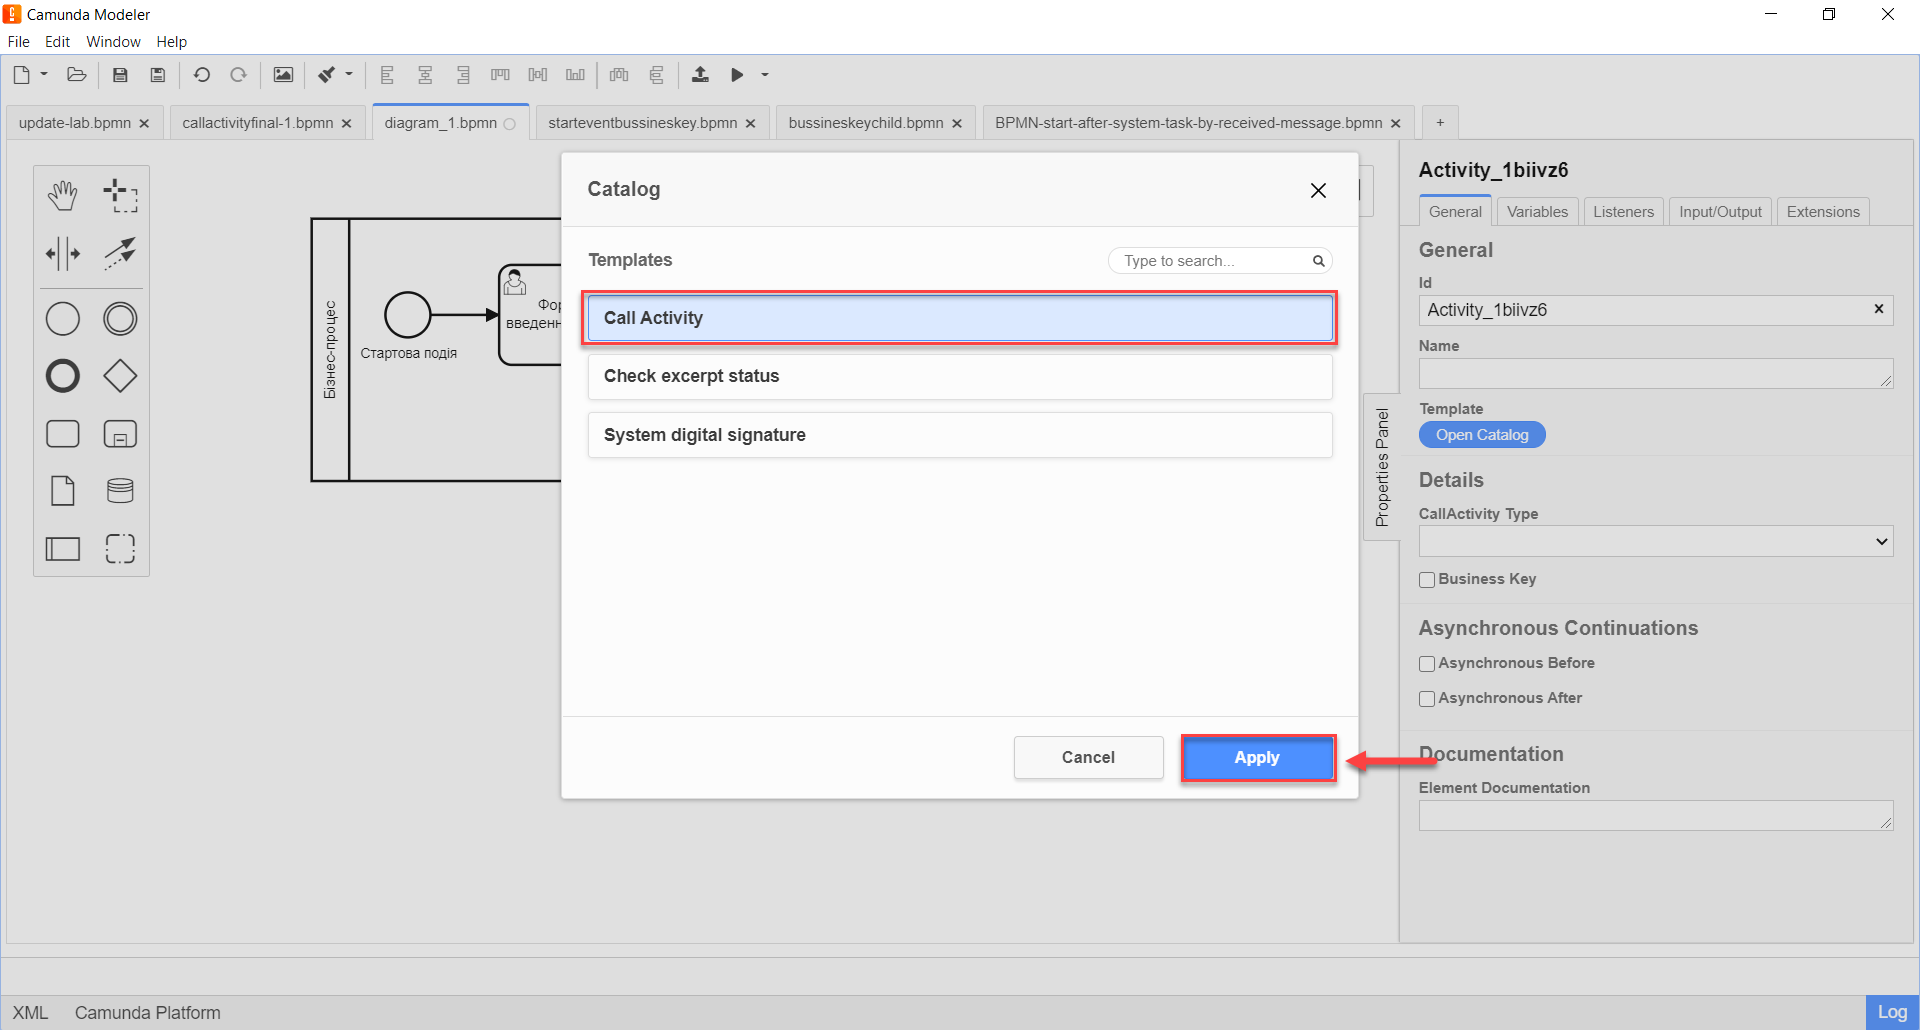Switch to callactivityfinal-1.bpmn tab
The height and width of the screenshot is (1030, 1920).
(x=258, y=123)
